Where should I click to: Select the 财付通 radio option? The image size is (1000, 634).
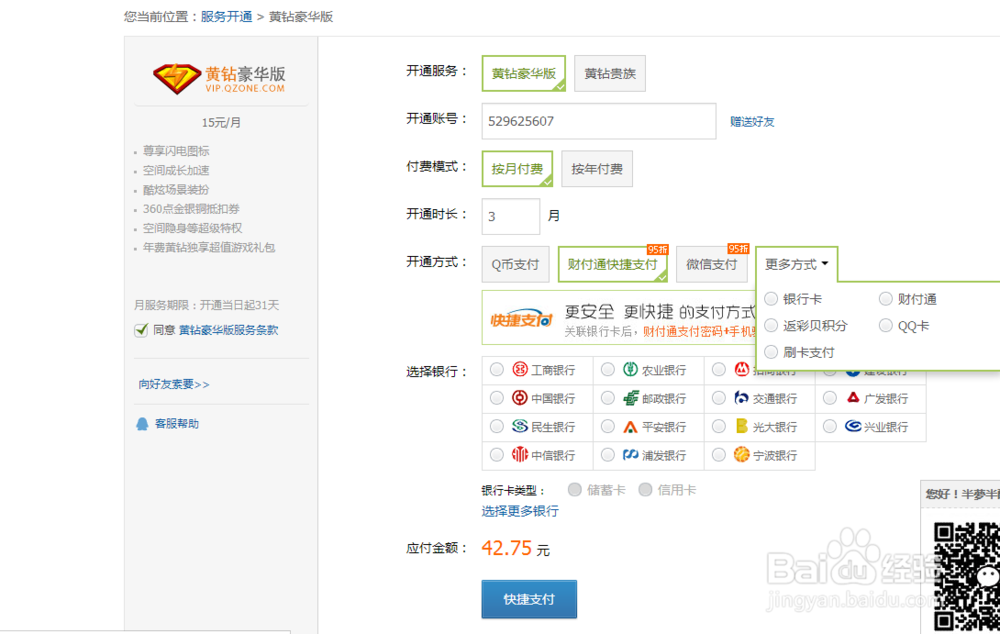[885, 299]
